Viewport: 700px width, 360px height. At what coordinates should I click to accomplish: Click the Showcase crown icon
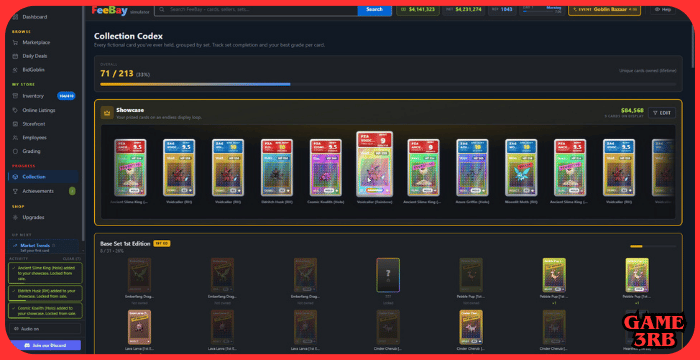107,113
